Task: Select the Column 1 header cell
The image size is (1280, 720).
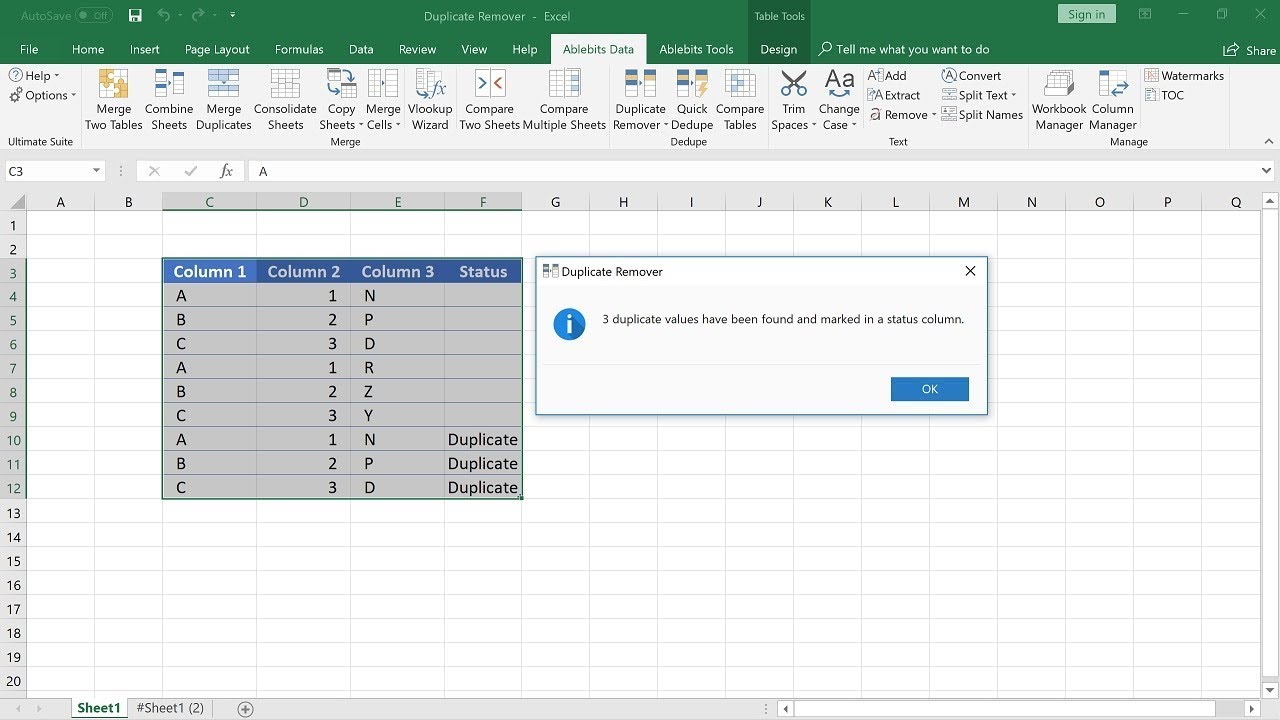Action: click(209, 272)
